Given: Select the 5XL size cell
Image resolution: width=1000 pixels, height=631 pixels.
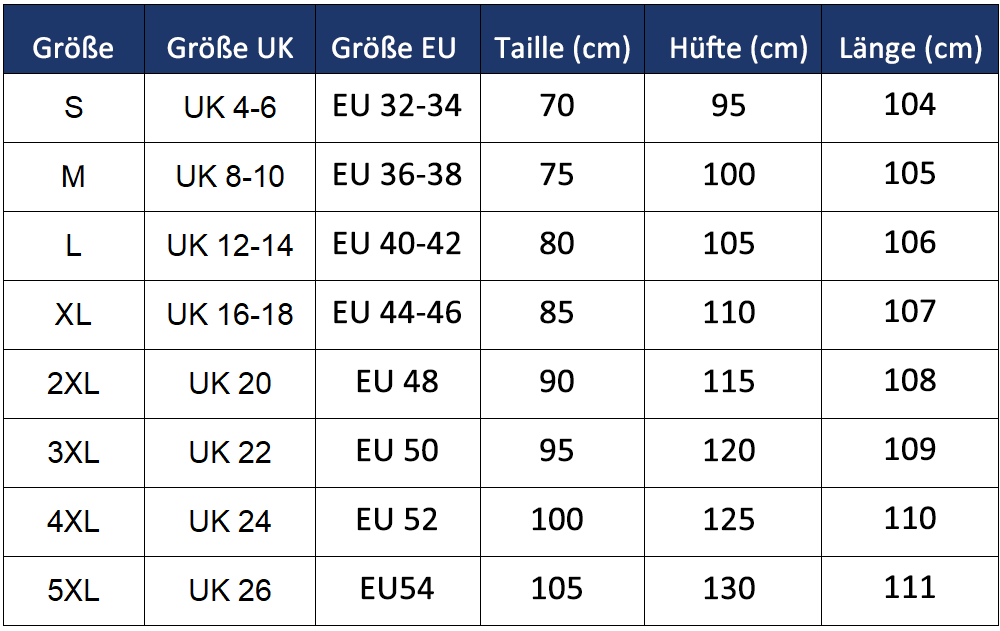Looking at the screenshot, I should pos(73,591).
